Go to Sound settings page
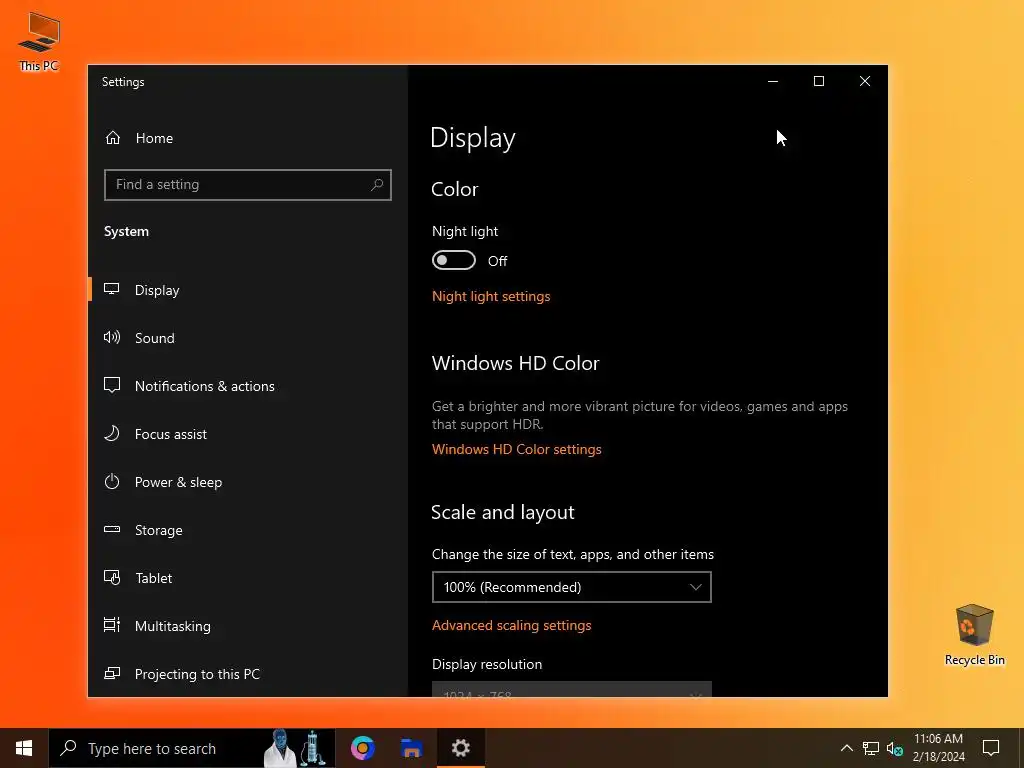This screenshot has height=768, width=1024. coord(248,338)
